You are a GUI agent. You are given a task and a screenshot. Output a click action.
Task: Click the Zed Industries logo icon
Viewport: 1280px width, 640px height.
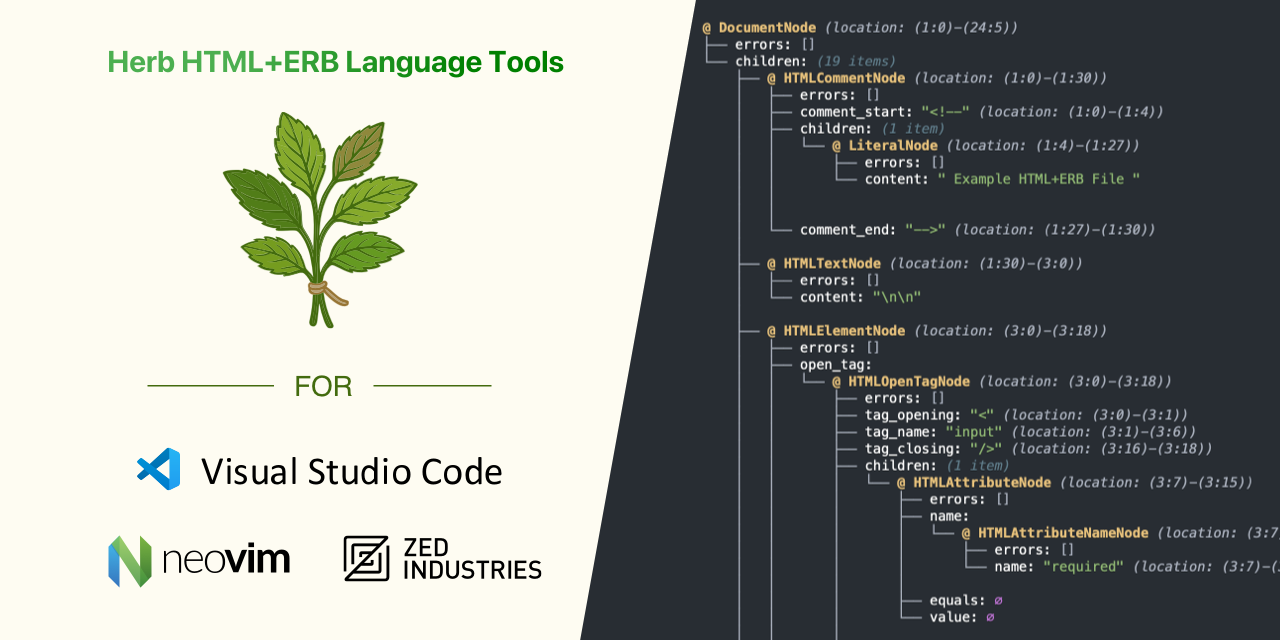click(364, 559)
